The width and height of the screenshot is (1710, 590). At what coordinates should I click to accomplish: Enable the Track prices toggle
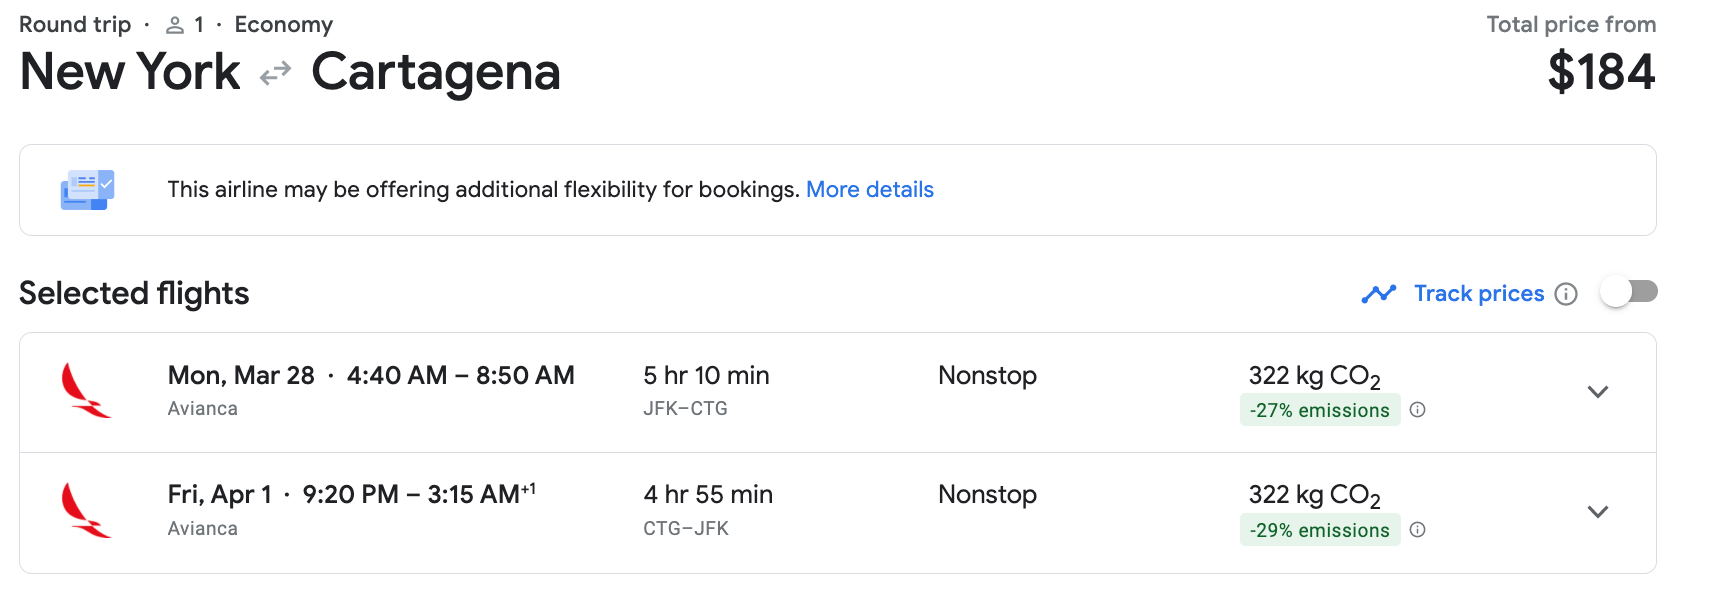[x=1628, y=292]
